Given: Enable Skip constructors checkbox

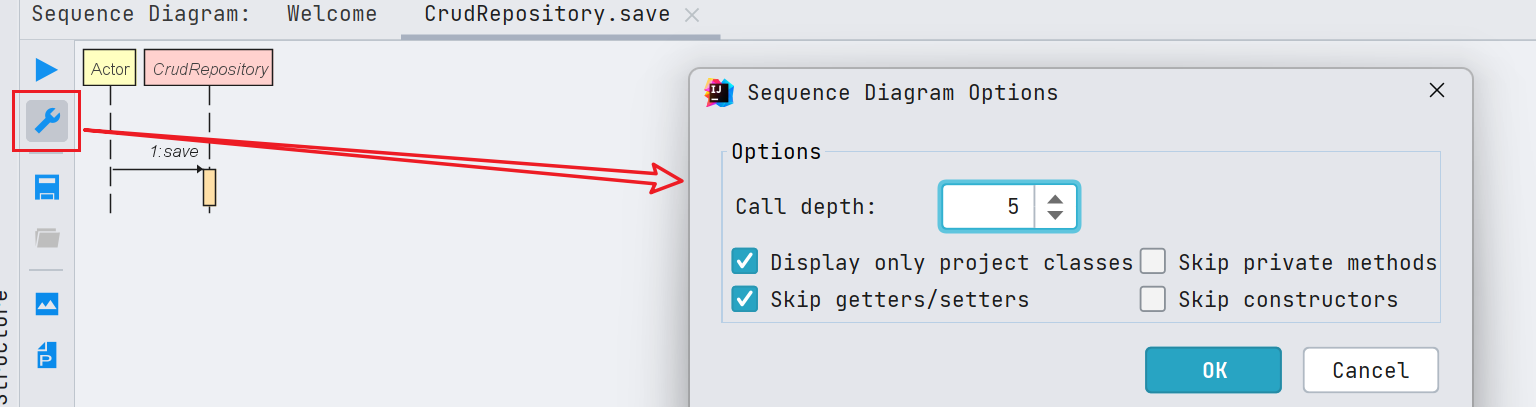Looking at the screenshot, I should 1153,299.
